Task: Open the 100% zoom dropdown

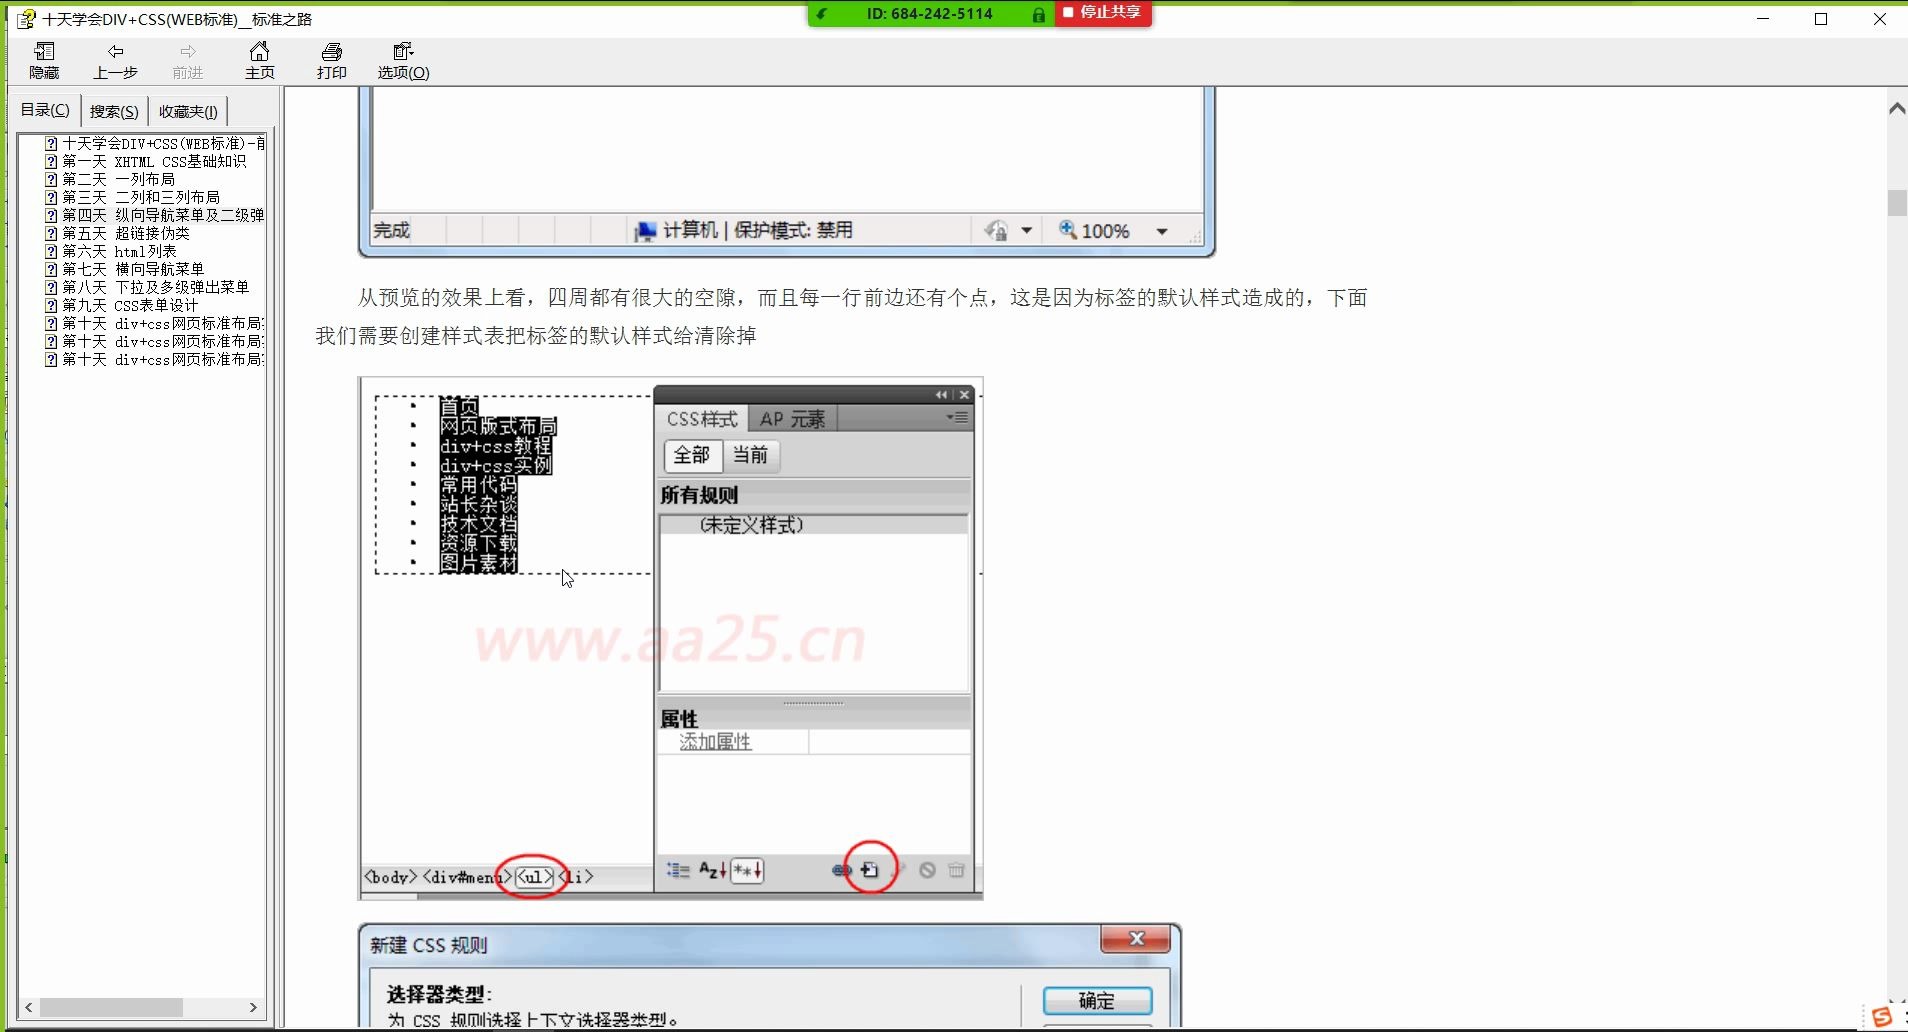Action: 1160,230
